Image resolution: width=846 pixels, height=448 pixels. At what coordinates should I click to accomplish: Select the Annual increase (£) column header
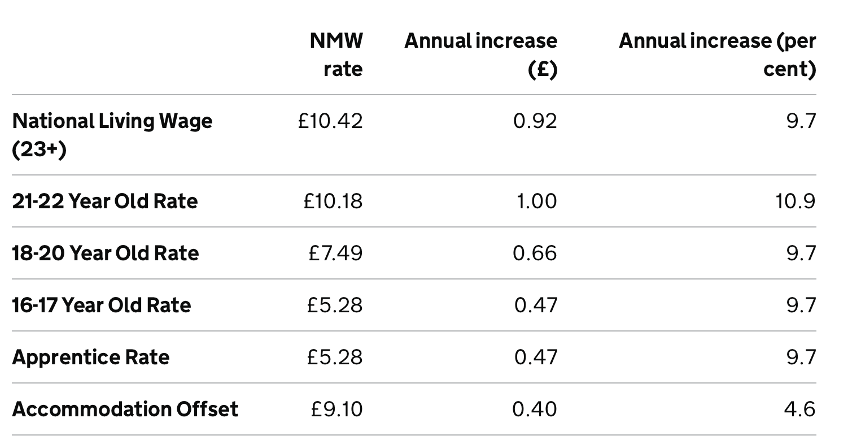click(x=480, y=55)
